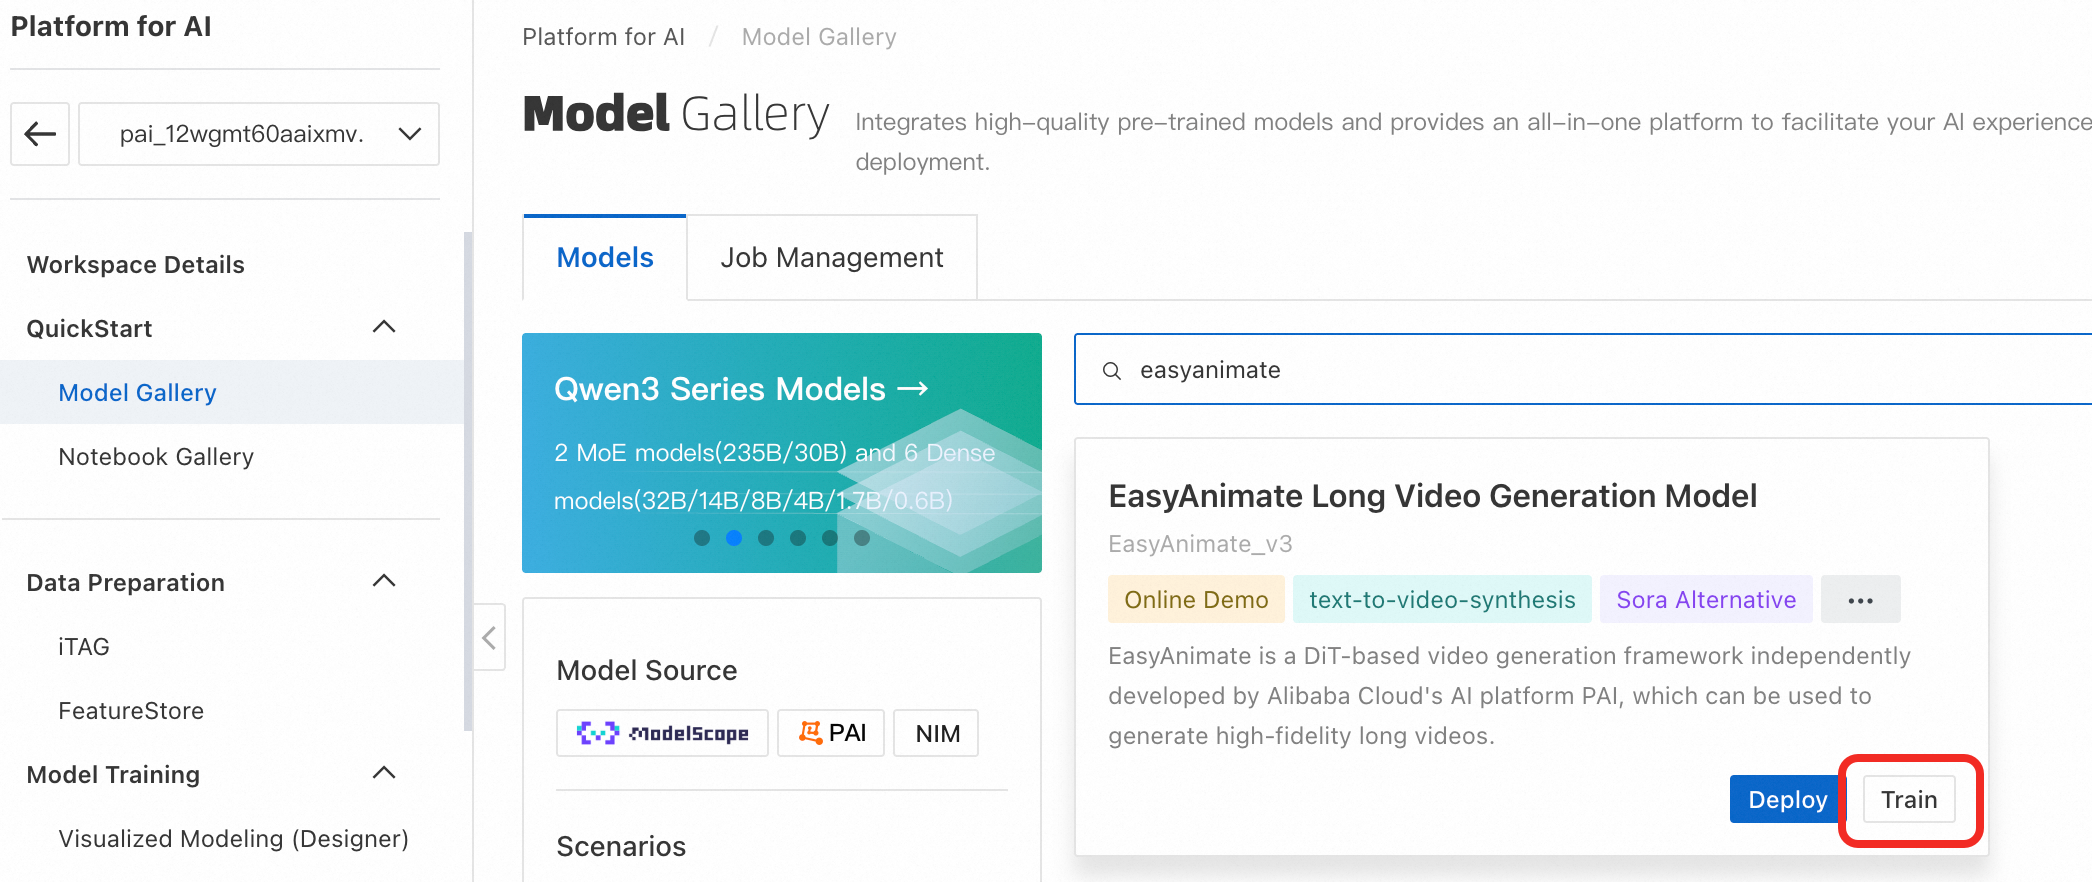Click the Train button for EasyAnimate

1908,799
